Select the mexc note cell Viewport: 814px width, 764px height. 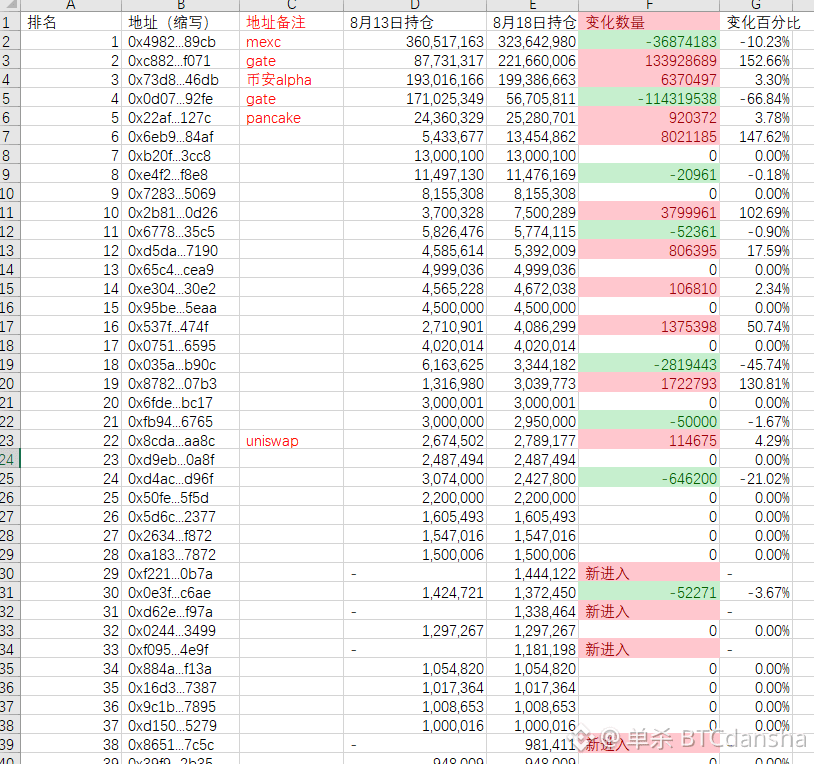[291, 42]
